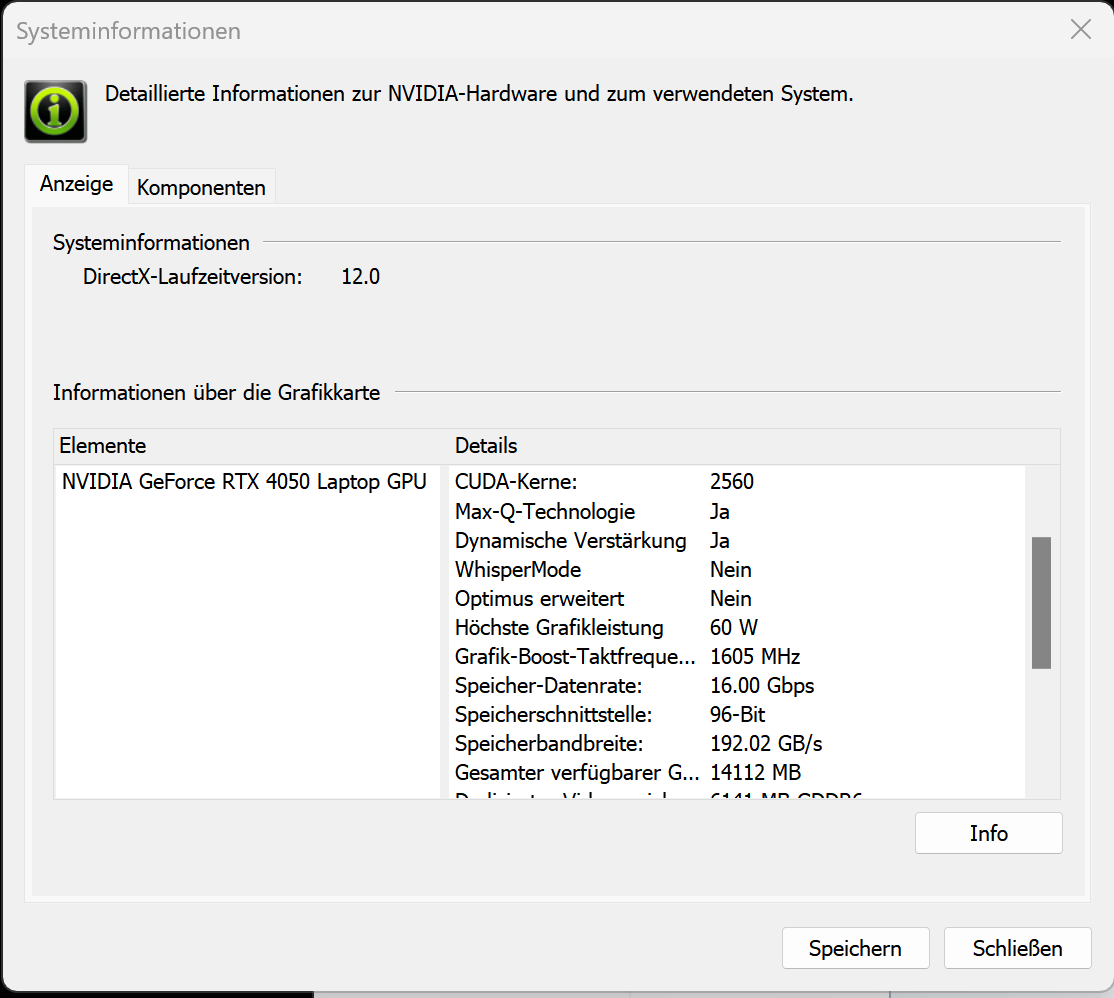The width and height of the screenshot is (1114, 998).
Task: Select the Anzeige tab
Action: pos(77,185)
